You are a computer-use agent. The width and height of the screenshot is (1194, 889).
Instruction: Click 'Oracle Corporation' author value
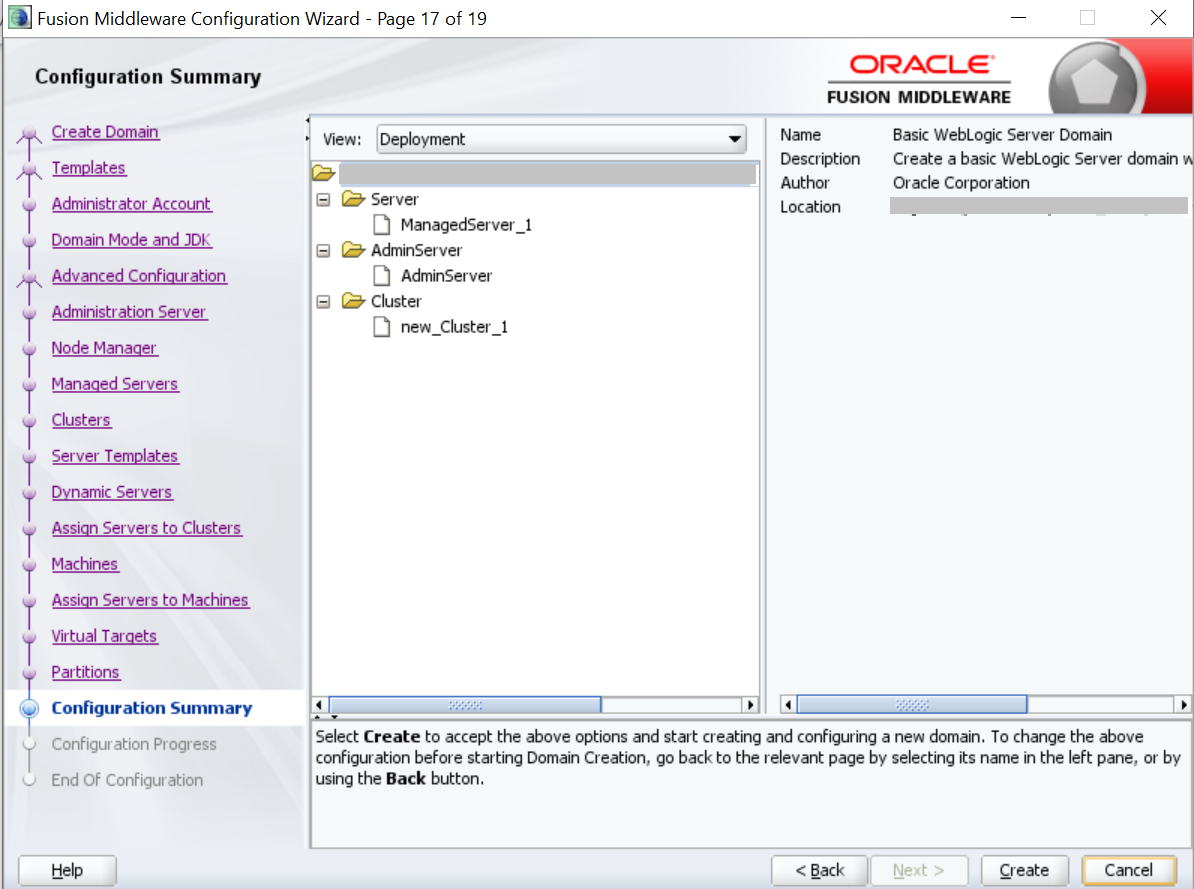point(961,183)
